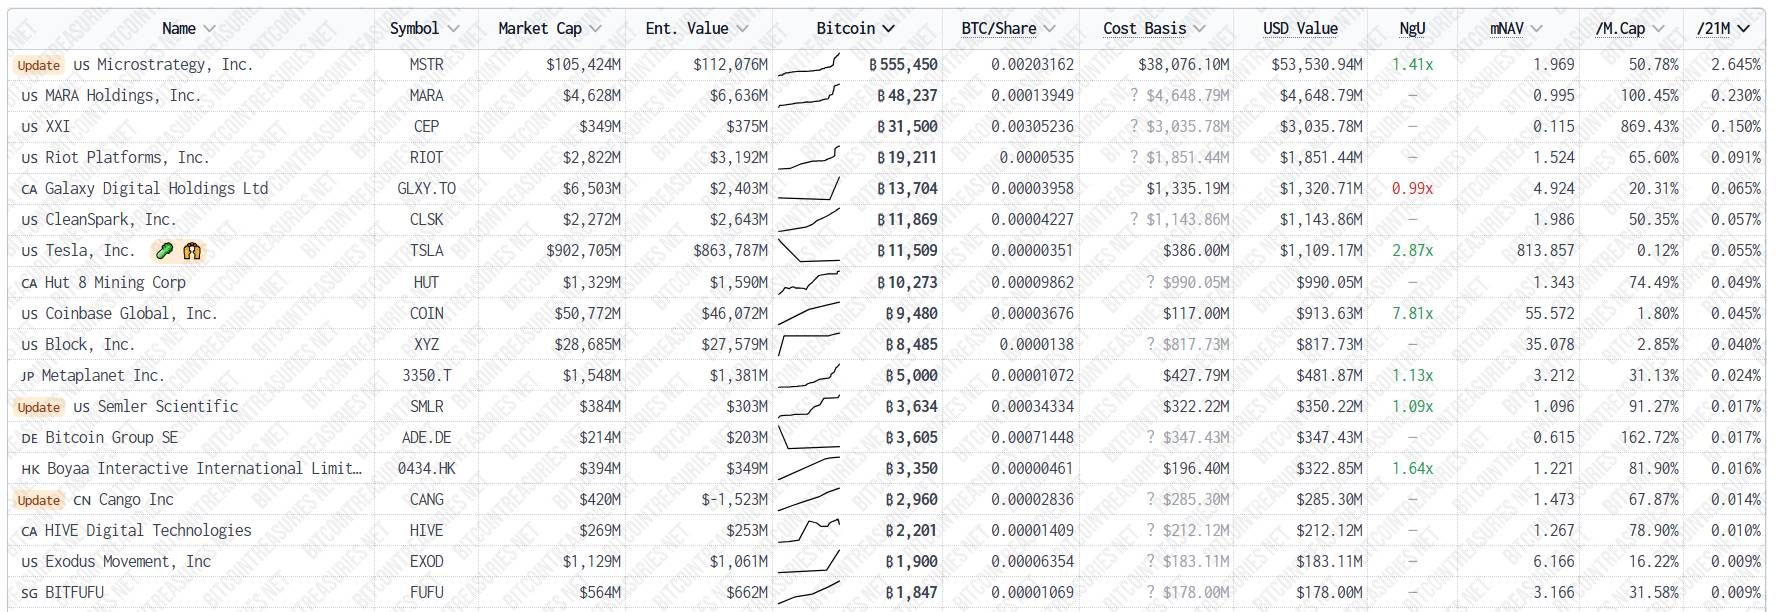Click the 2.87x NgU value for Tesla
The image size is (1781, 612).
click(1412, 251)
